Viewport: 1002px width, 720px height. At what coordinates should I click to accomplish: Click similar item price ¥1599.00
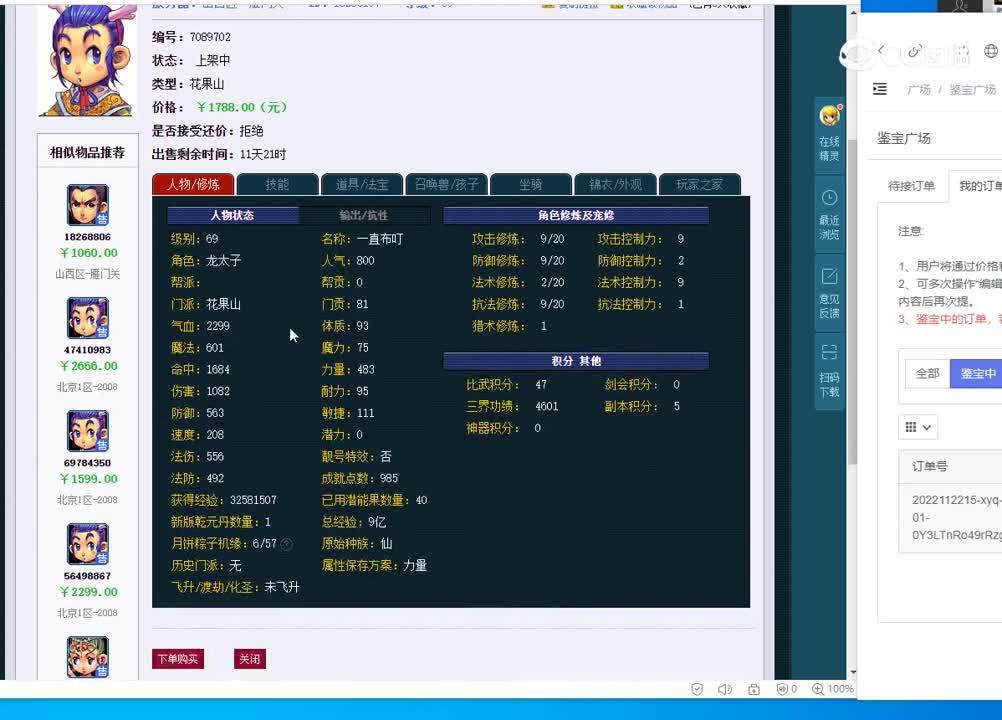[88, 479]
